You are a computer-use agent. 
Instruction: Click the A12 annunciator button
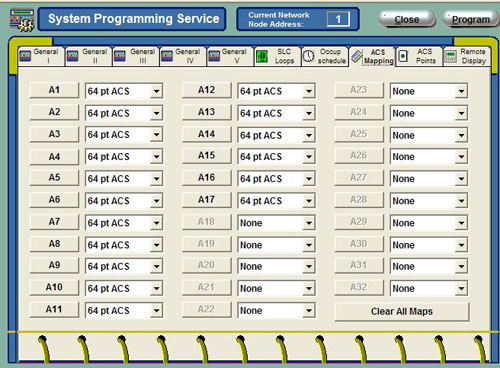(x=206, y=90)
